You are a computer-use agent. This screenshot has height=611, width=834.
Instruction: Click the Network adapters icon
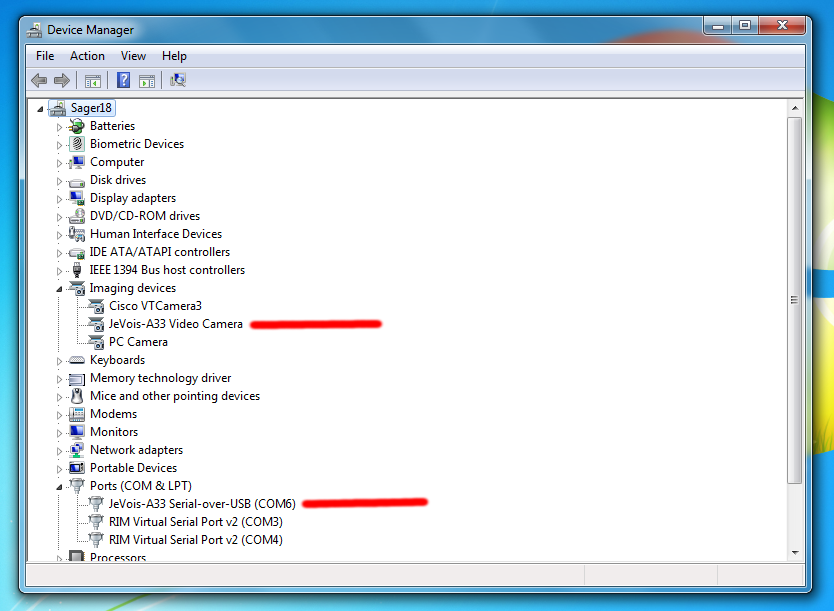coord(77,450)
